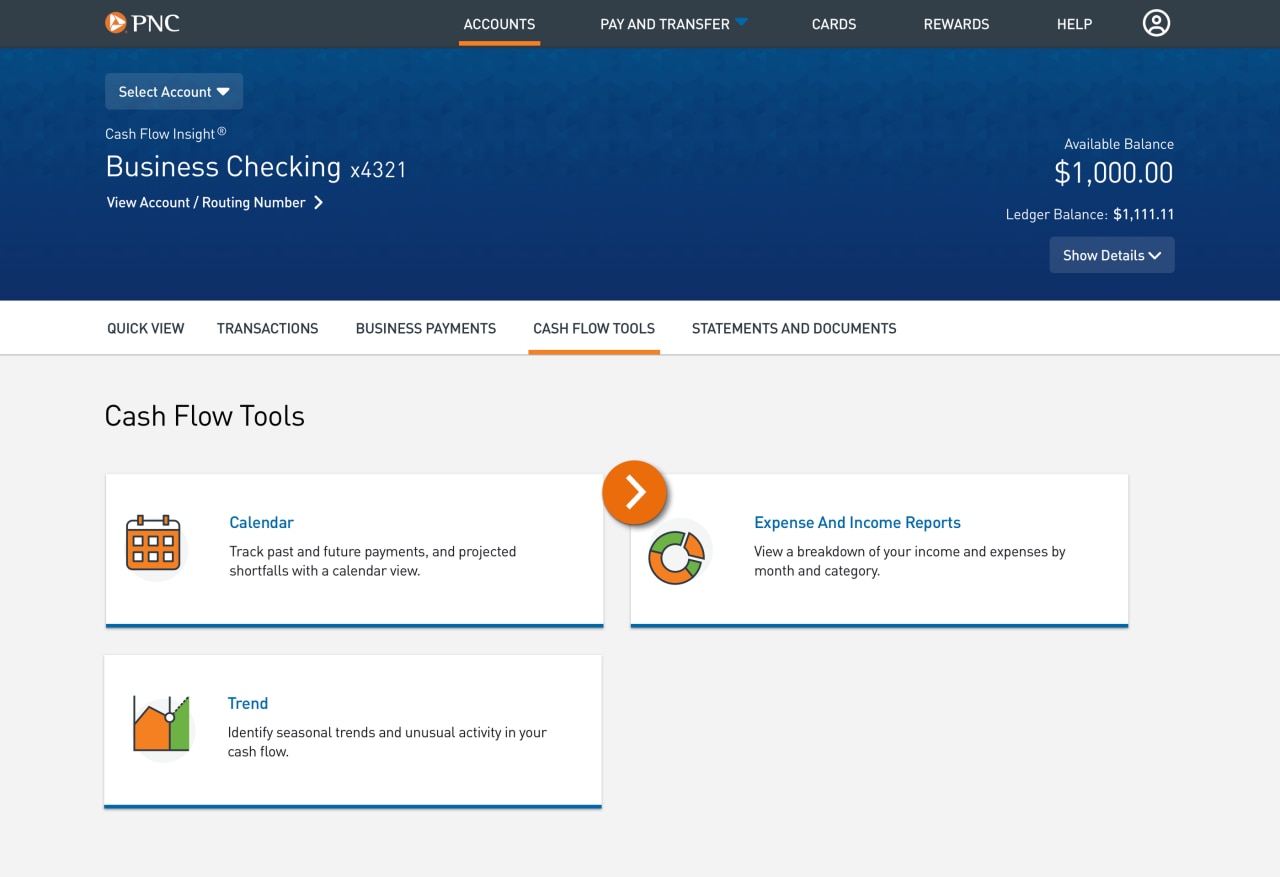Navigate to the Rewards section
Screen dimensions: 1280x877
[956, 24]
